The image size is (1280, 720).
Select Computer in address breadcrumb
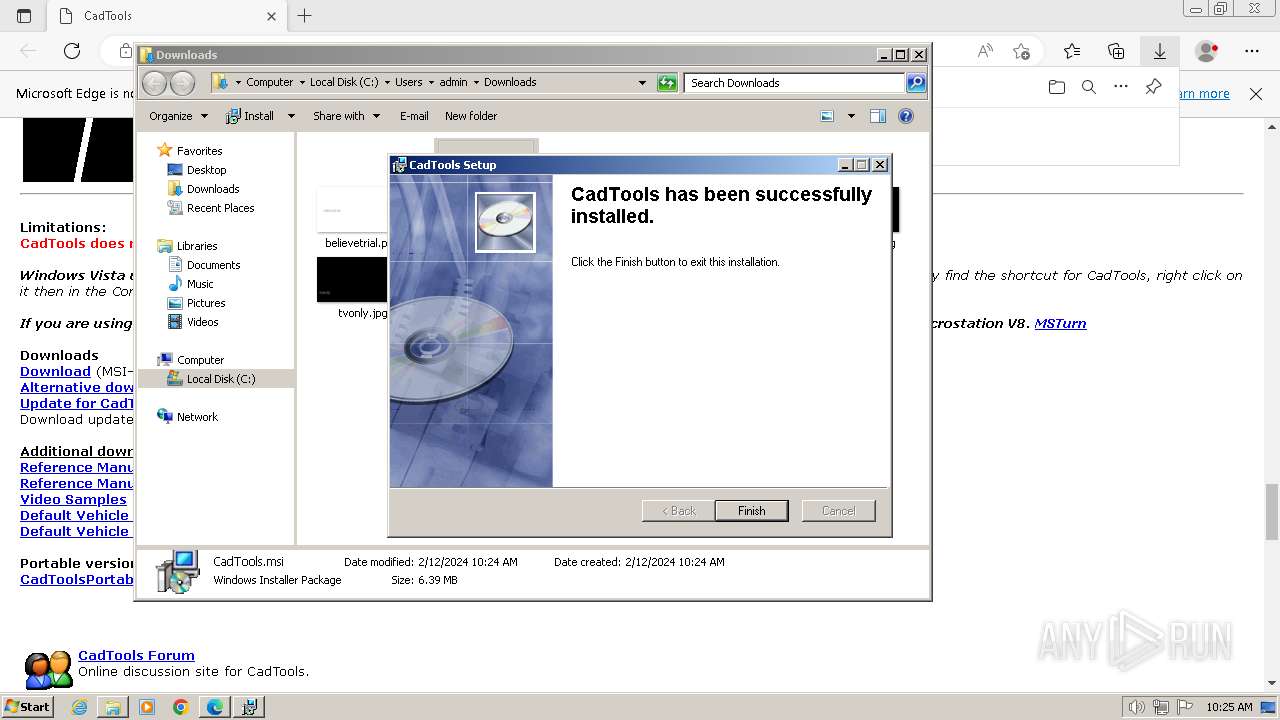pos(270,82)
